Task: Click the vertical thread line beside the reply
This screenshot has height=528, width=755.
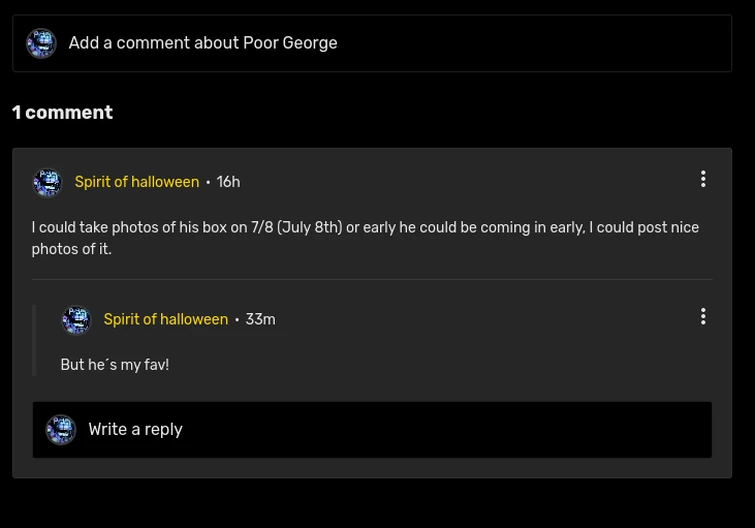Action: [x=35, y=341]
